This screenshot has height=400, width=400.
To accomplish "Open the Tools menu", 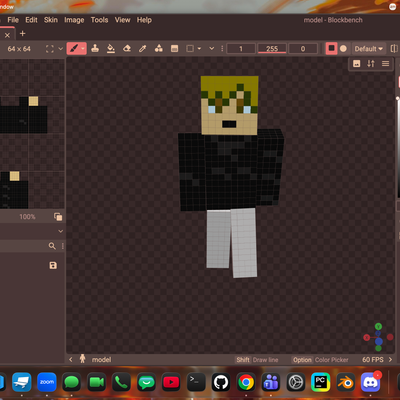I will click(99, 20).
